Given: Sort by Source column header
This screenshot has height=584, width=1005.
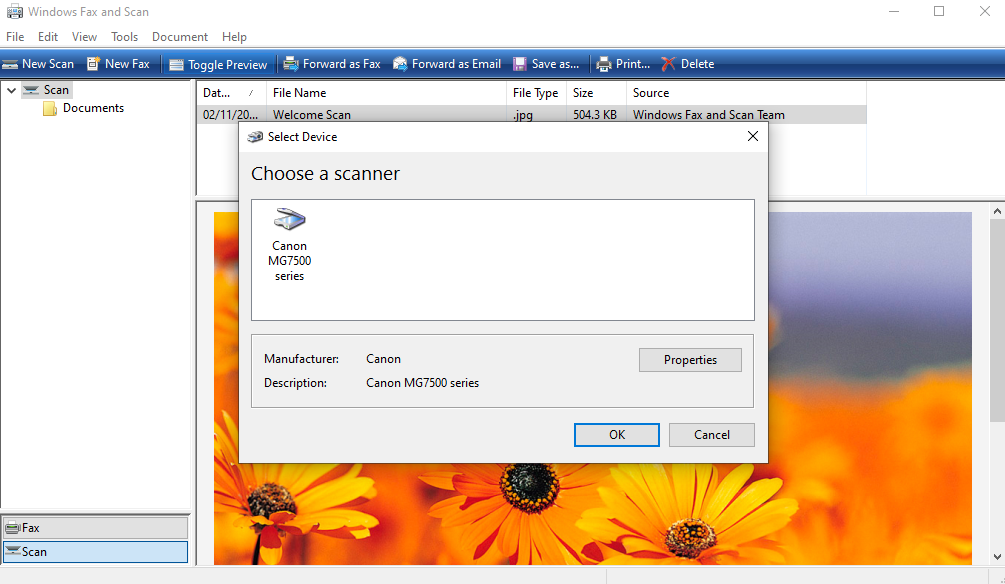Looking at the screenshot, I should [747, 93].
